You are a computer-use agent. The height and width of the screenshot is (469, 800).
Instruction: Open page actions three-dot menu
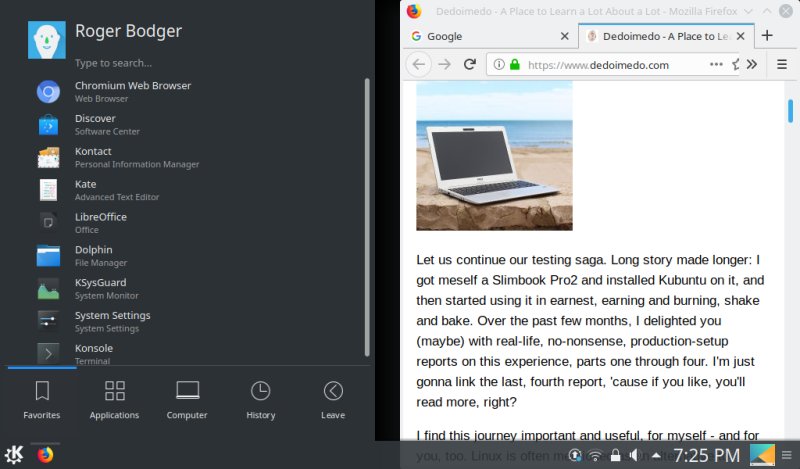[x=716, y=64]
